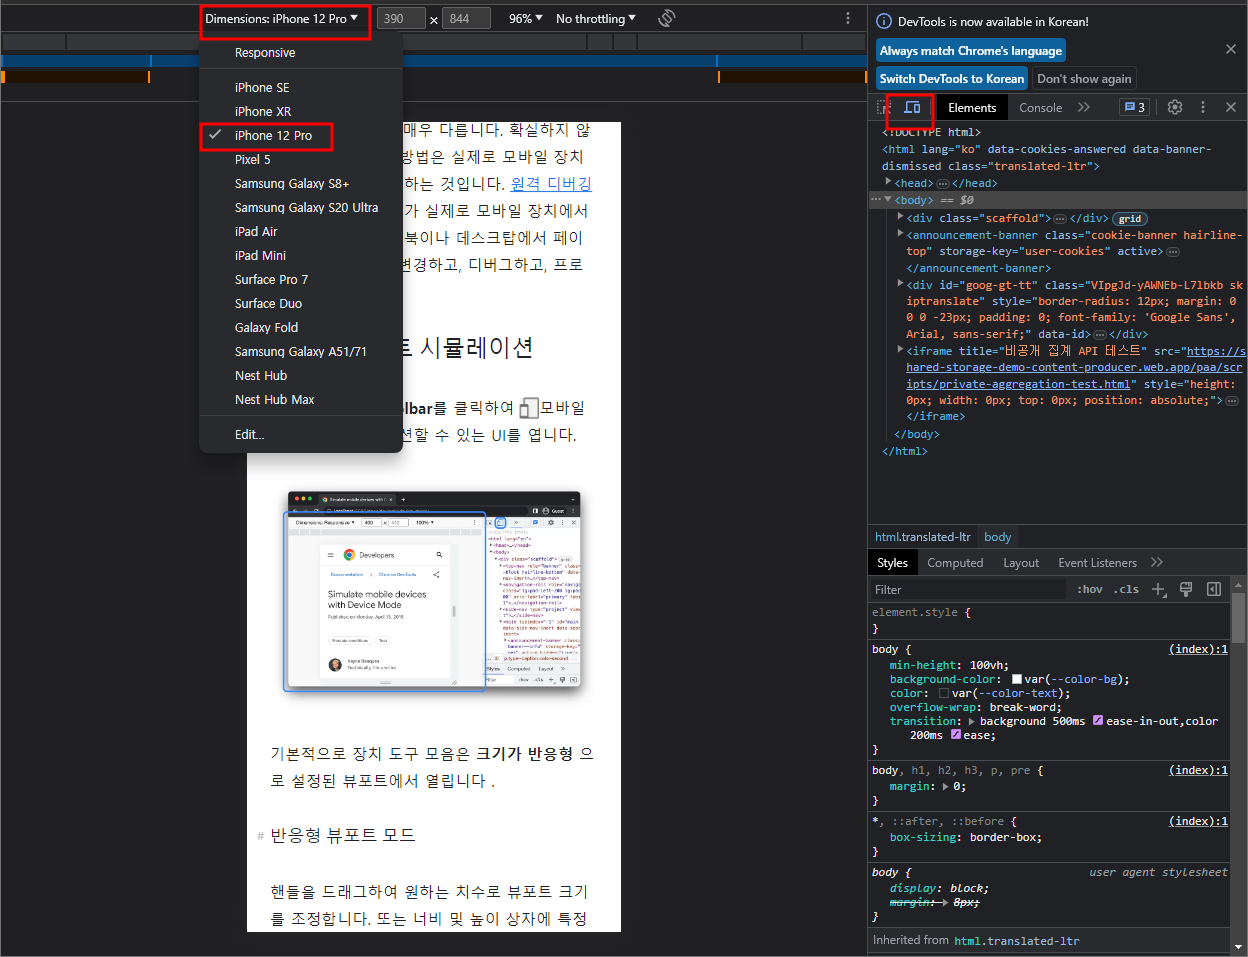This screenshot has height=957, width=1248.
Task: Select Responsive in the device list
Action: tap(301, 53)
